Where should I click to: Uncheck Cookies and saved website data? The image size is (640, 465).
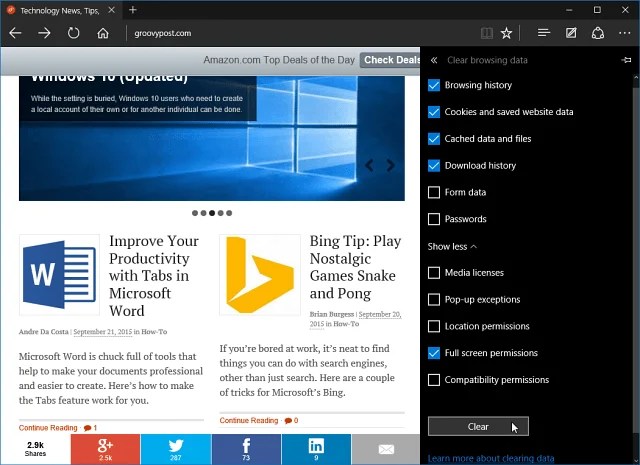pos(434,112)
